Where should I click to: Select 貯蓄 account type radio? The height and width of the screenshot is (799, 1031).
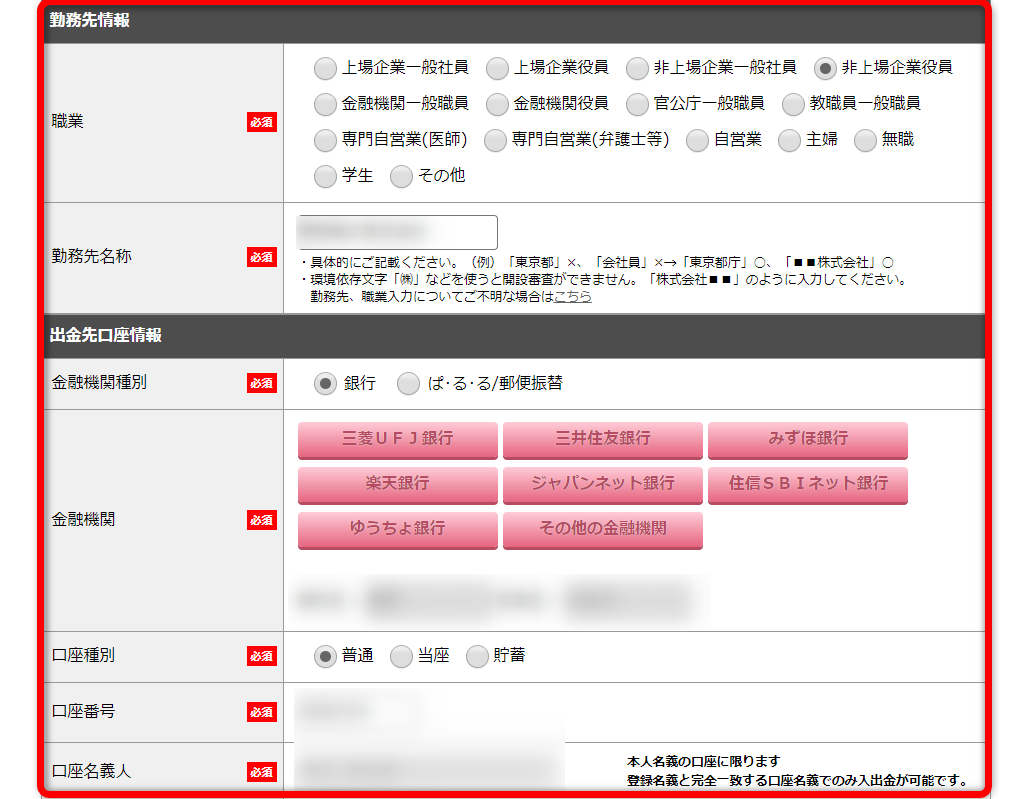pos(477,656)
